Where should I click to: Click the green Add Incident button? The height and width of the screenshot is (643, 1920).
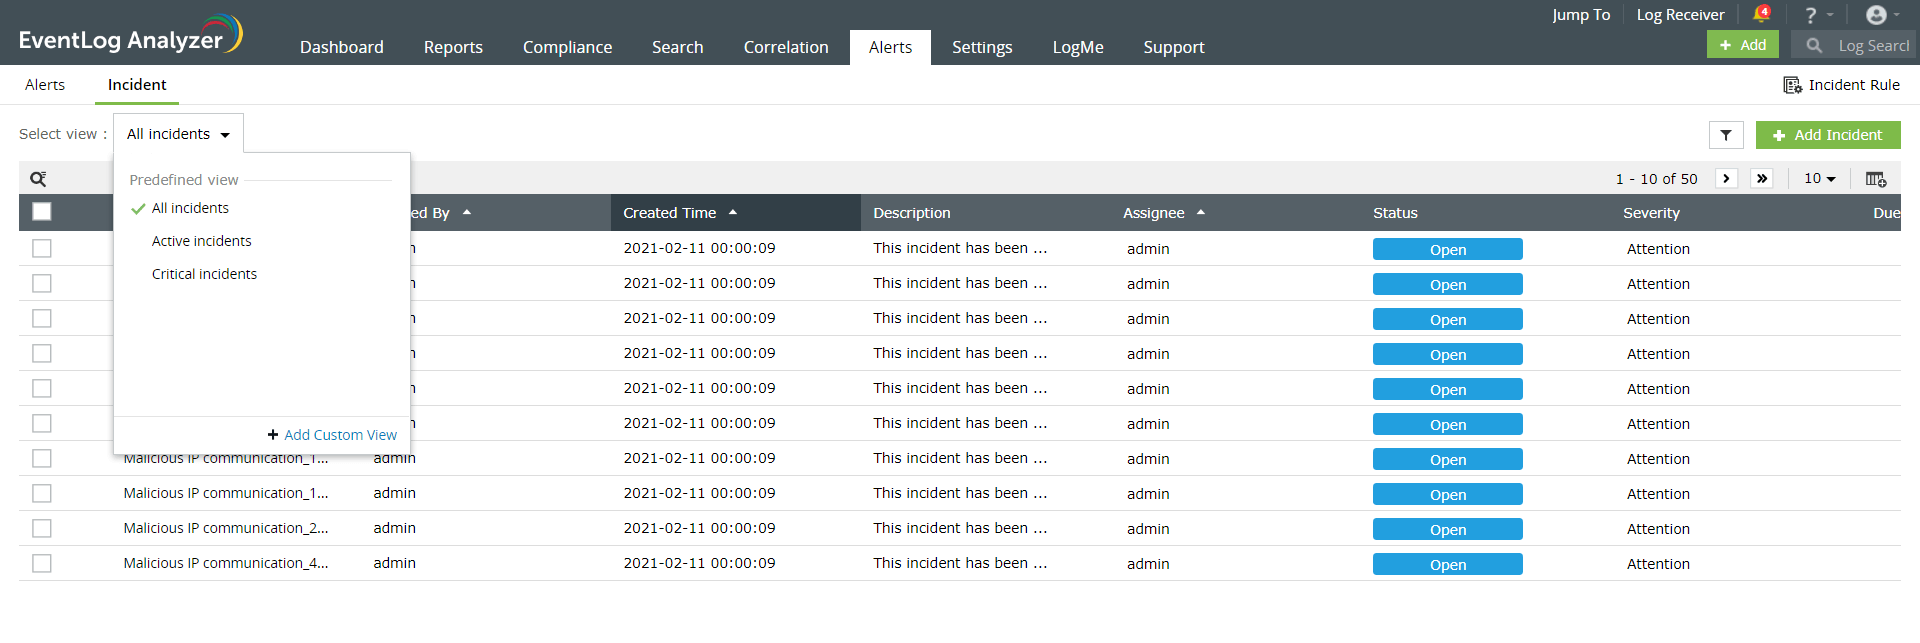coord(1827,135)
